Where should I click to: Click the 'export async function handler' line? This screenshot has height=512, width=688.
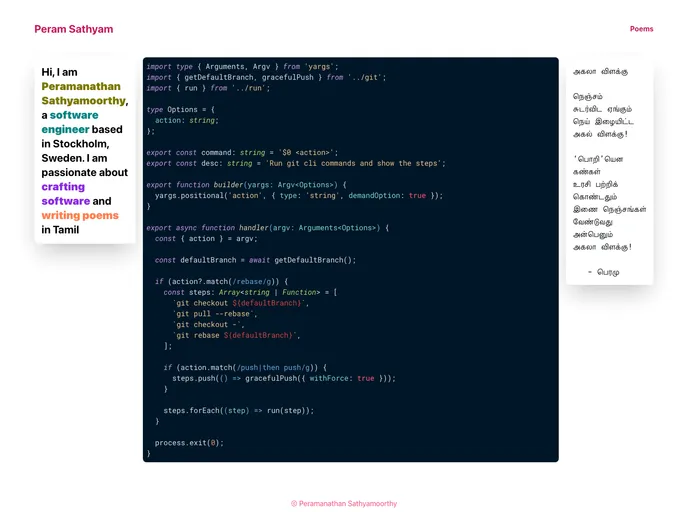click(267, 227)
